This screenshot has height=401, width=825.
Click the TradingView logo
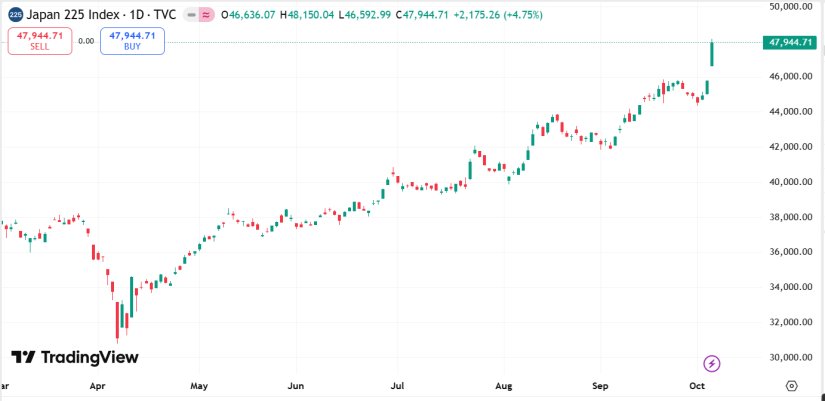(x=75, y=357)
